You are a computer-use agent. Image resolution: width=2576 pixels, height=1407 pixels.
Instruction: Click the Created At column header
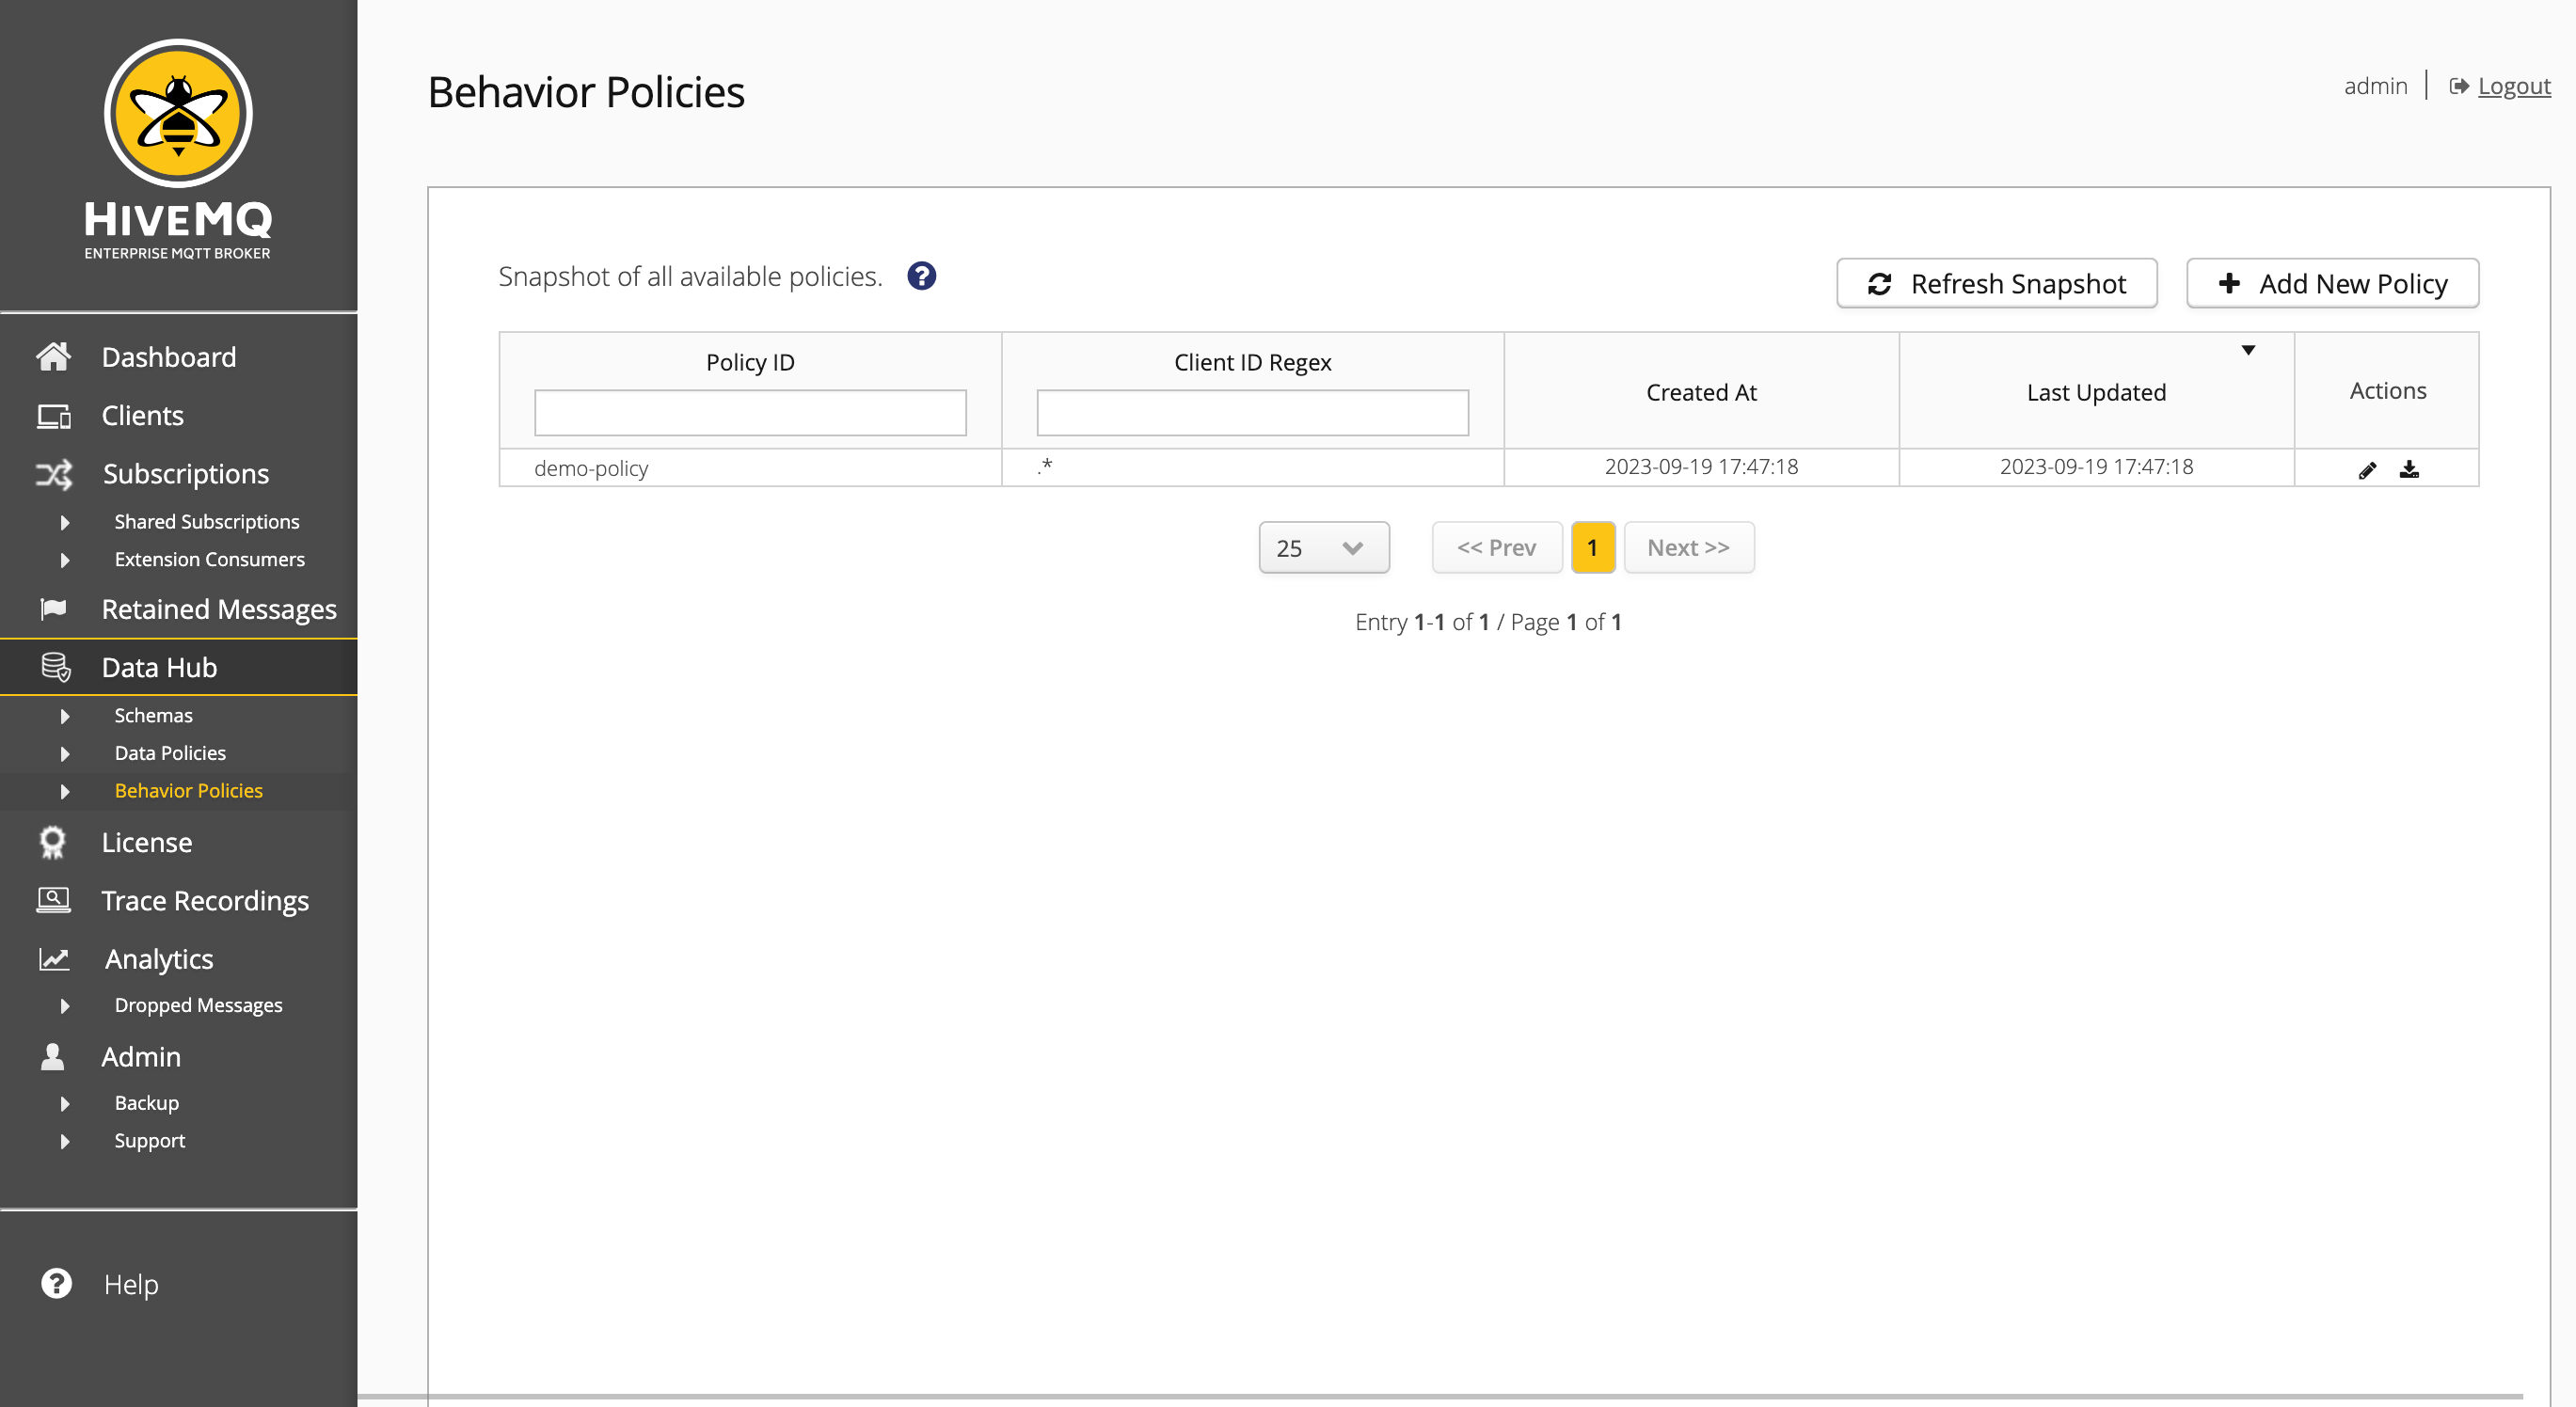1701,392
